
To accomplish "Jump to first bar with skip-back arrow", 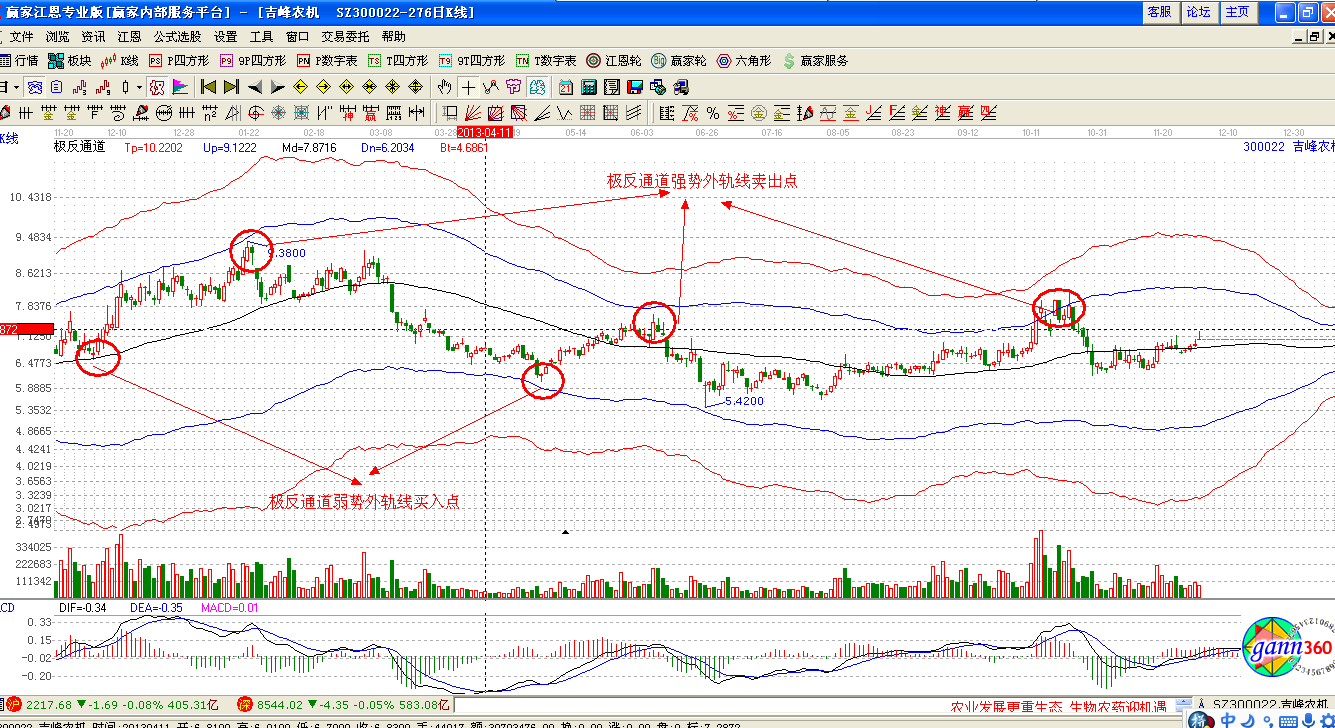I will [208, 87].
